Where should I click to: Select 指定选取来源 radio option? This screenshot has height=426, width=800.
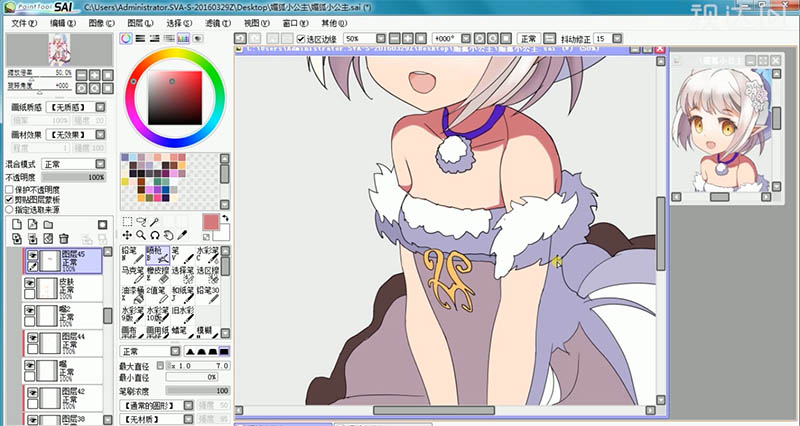point(9,210)
